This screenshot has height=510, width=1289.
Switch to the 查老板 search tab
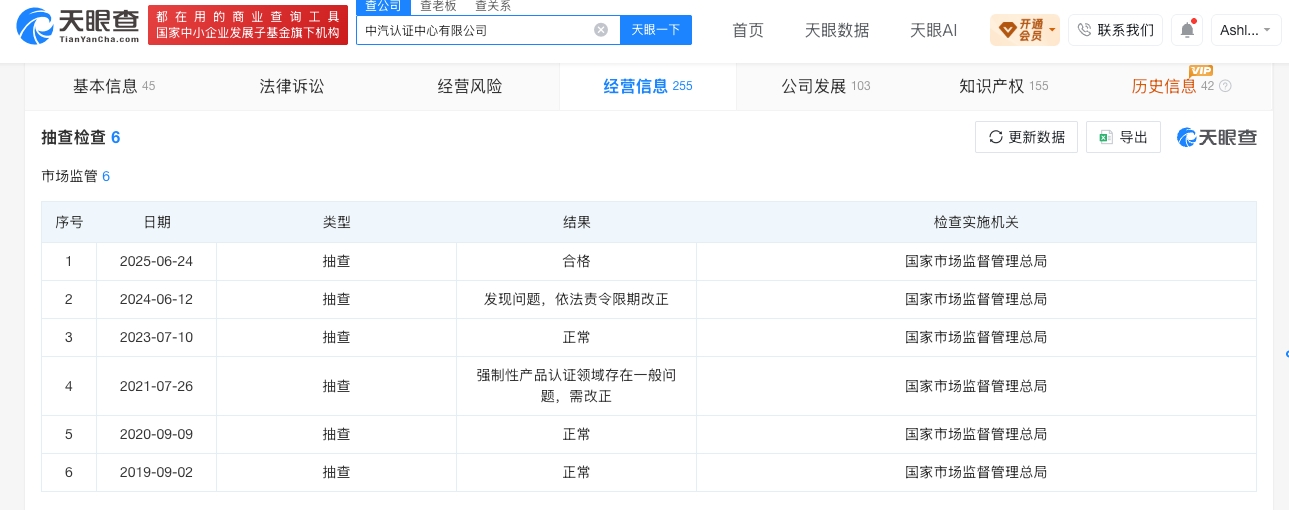coord(438,6)
